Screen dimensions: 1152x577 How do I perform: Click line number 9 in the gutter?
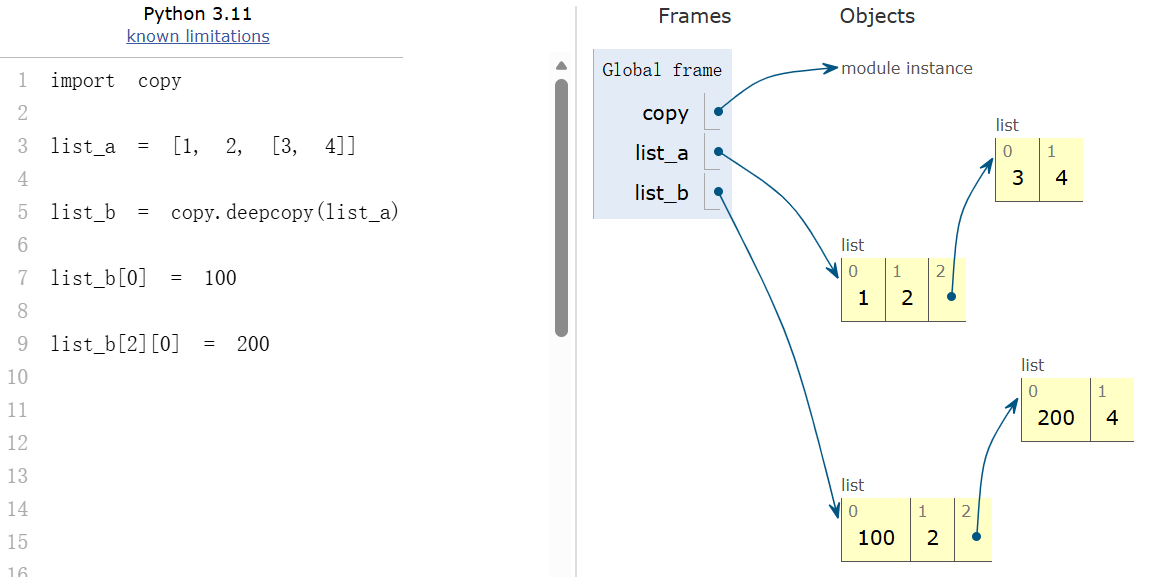point(23,343)
